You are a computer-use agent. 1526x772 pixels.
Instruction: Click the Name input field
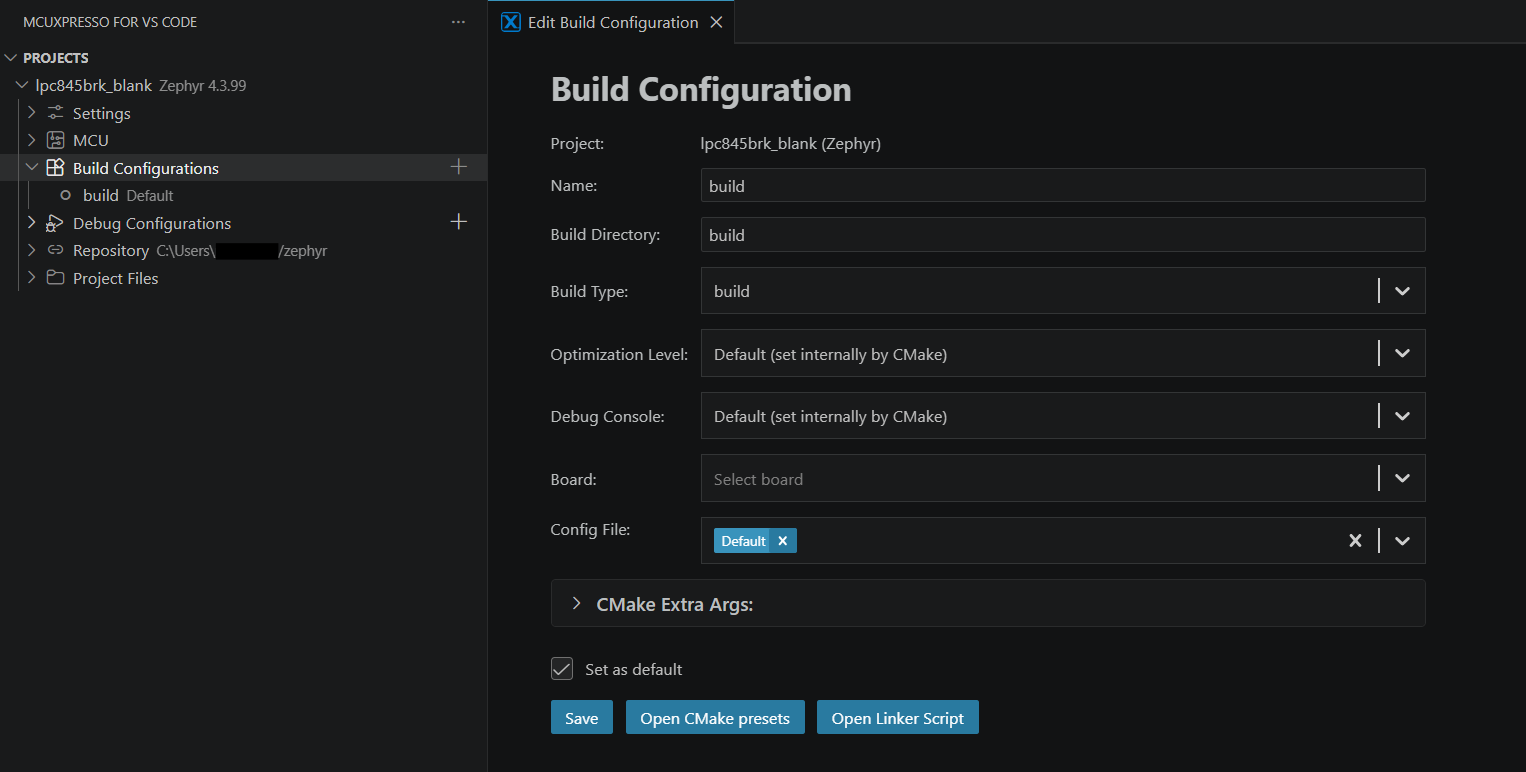click(1063, 186)
